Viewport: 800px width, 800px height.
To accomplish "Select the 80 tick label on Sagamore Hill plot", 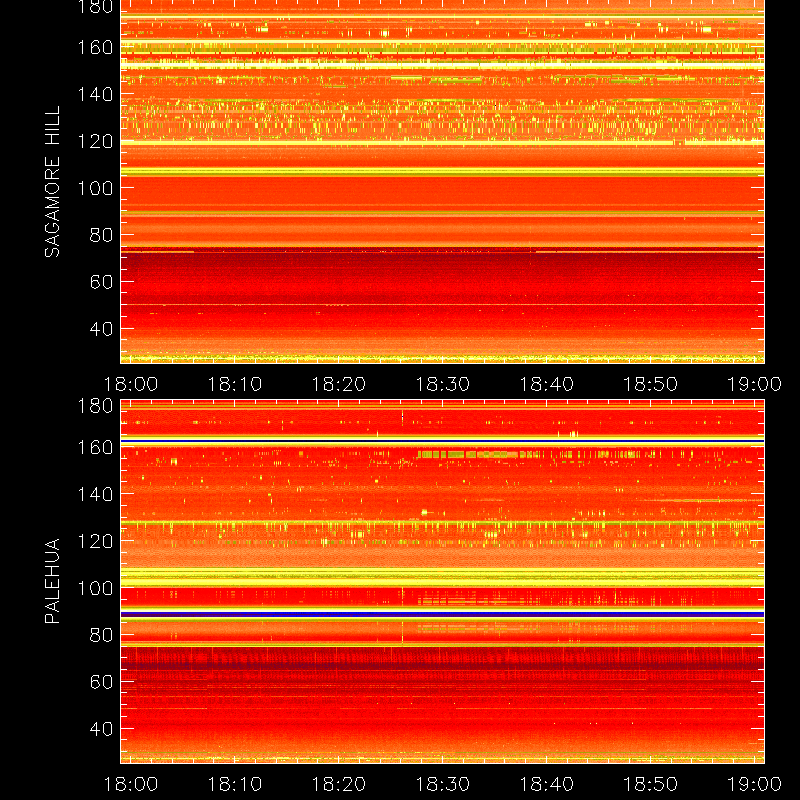I will 101,235.
